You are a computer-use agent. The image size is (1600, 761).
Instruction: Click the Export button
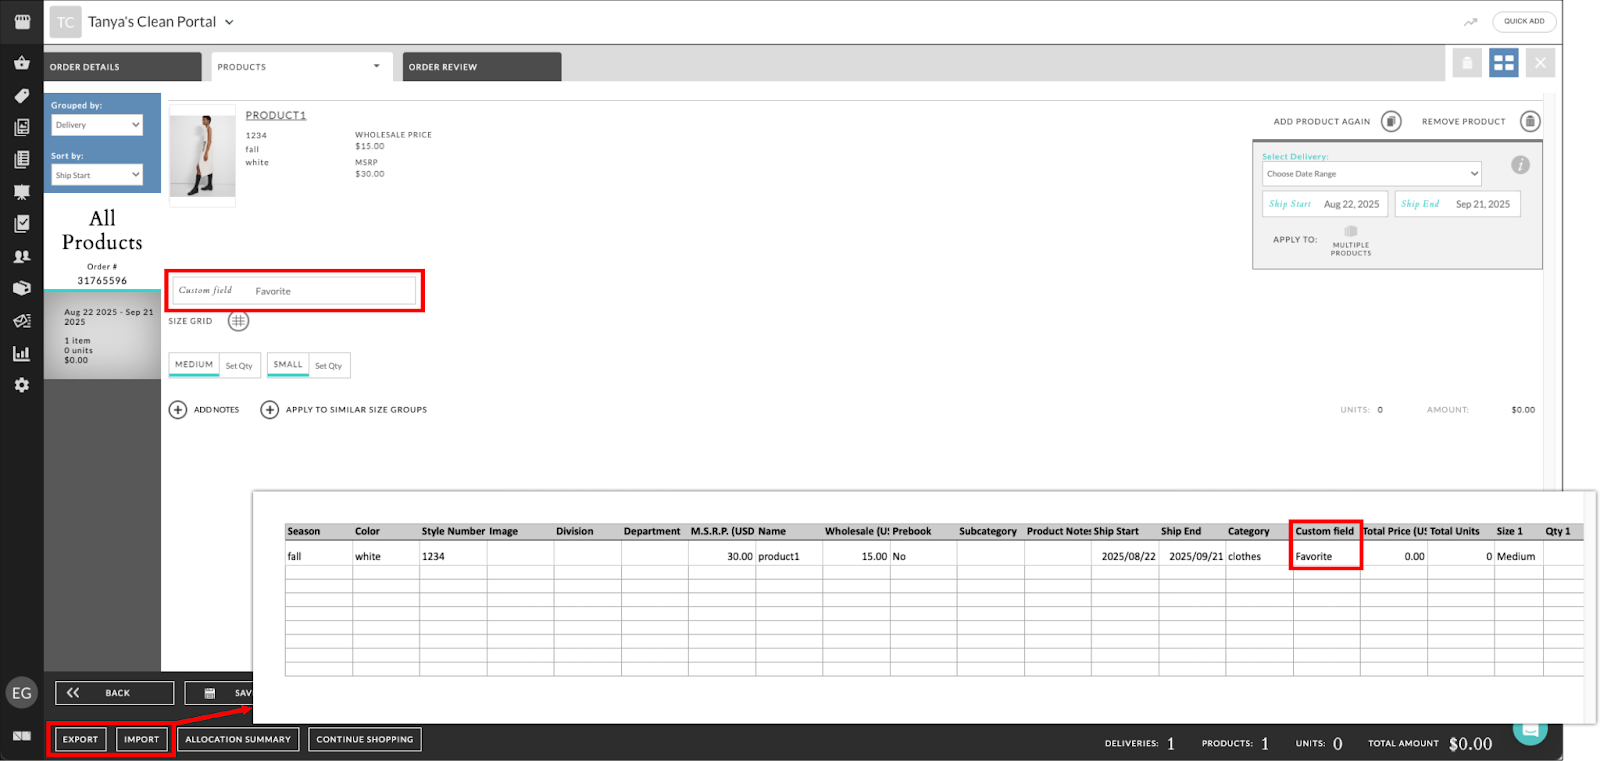point(80,740)
